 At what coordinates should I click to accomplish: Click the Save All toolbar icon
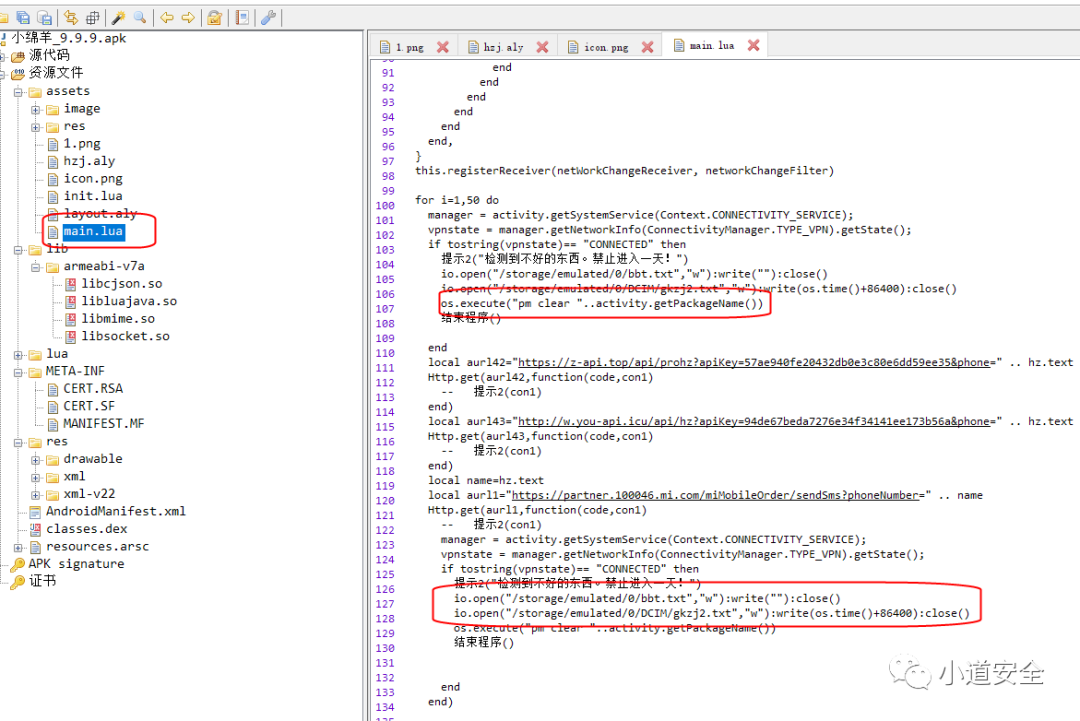pos(21,17)
